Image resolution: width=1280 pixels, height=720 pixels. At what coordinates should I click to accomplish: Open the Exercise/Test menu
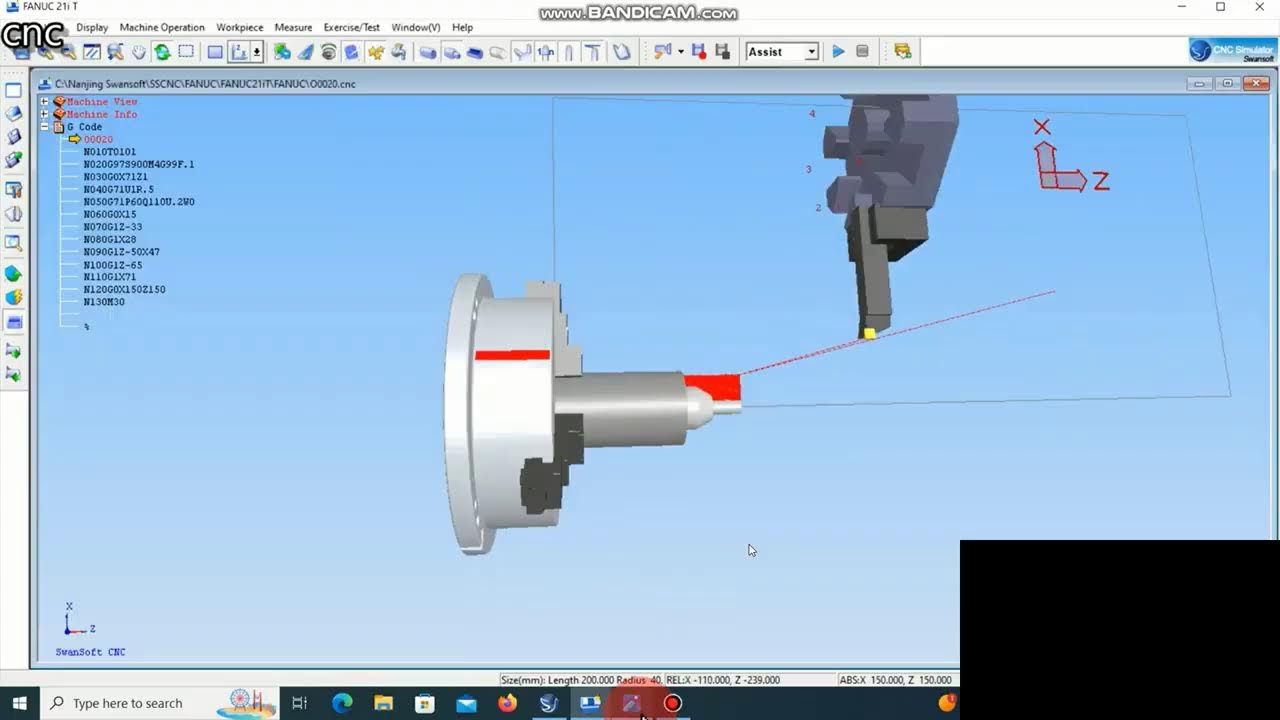pyautogui.click(x=352, y=27)
